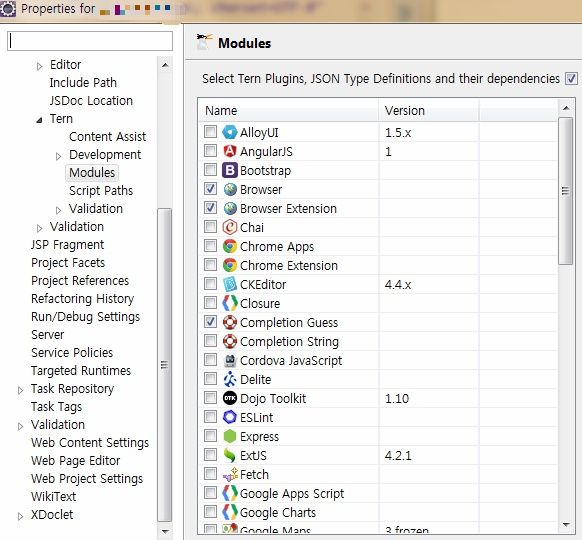Click the AlloyUI module icon
This screenshot has height=540, width=582.
(230, 132)
